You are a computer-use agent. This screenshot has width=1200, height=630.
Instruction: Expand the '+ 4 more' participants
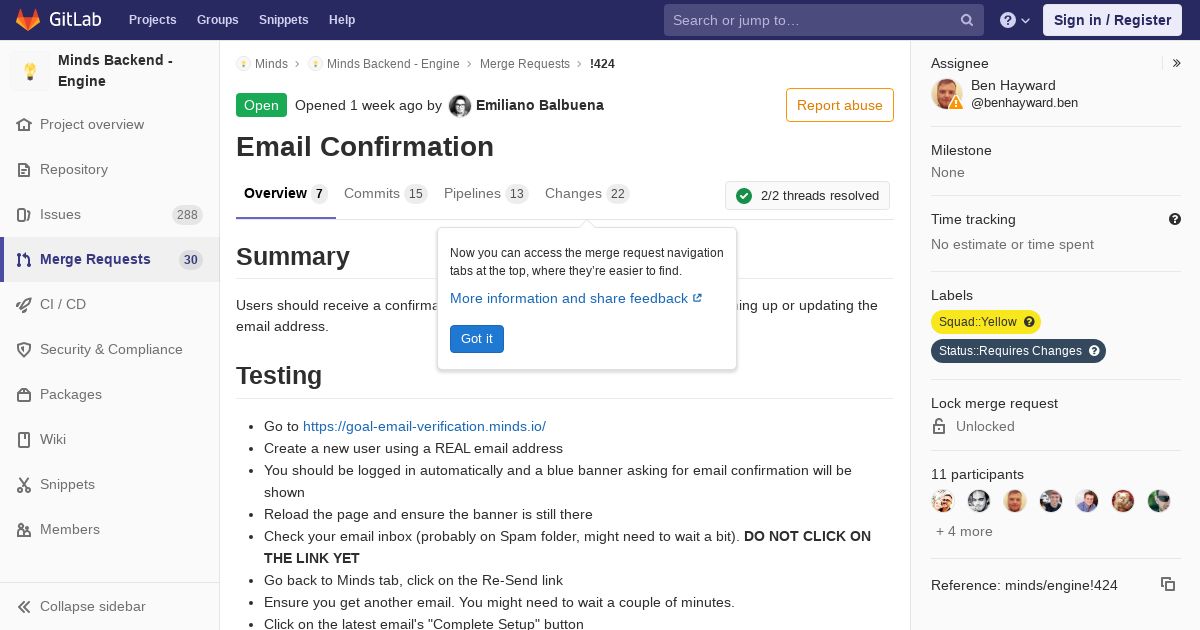click(x=964, y=531)
